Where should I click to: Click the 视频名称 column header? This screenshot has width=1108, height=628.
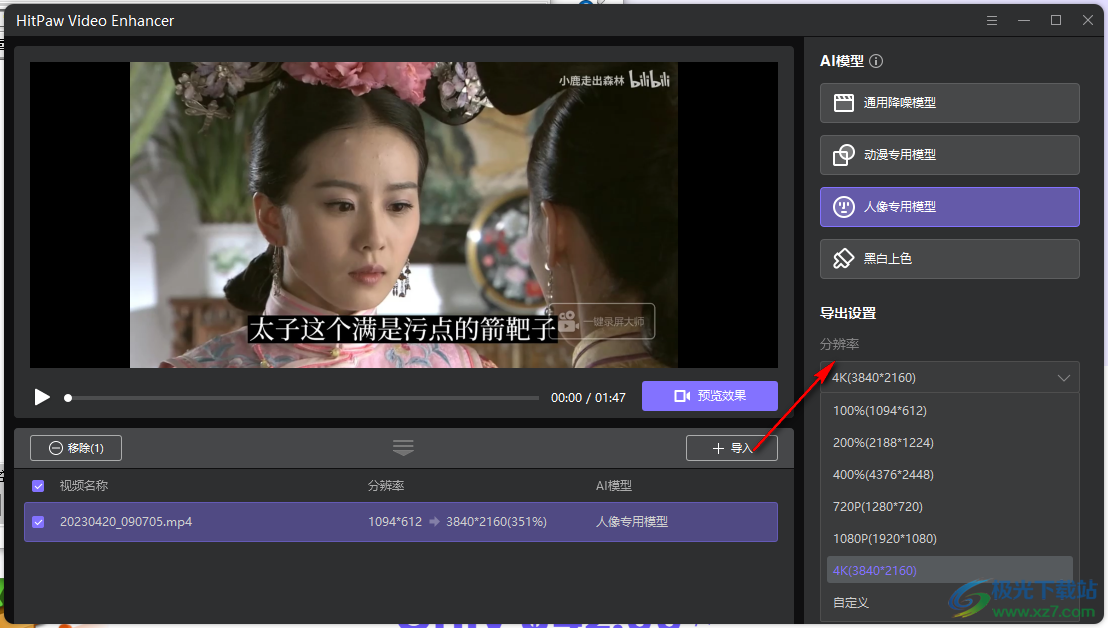point(83,486)
